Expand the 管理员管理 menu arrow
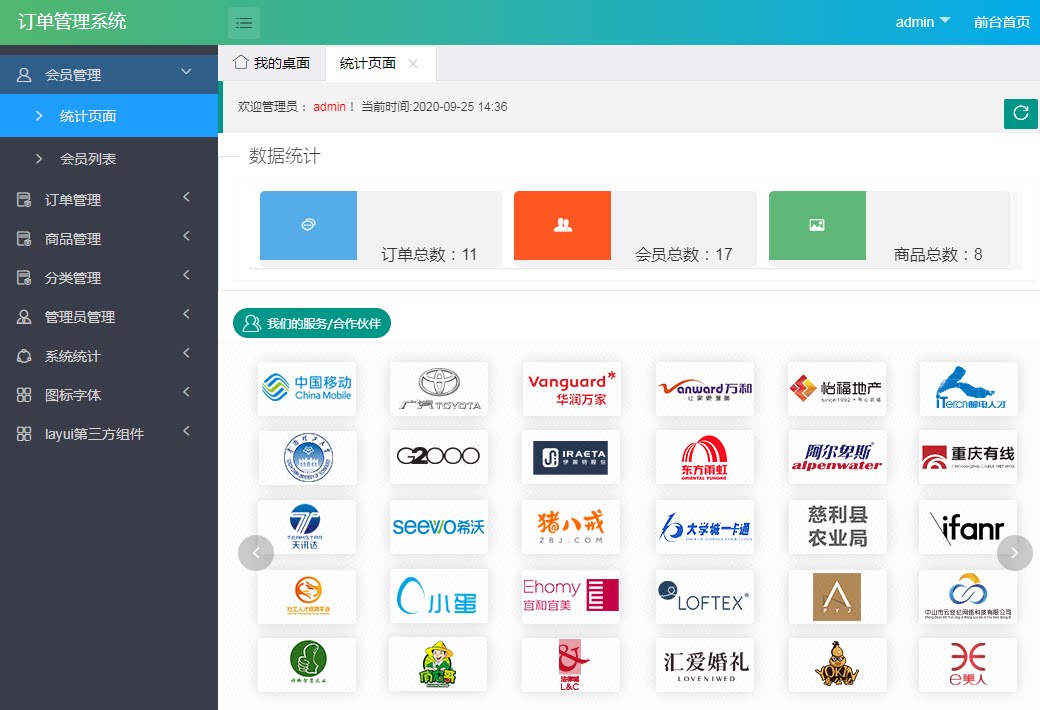Viewport: 1040px width, 710px height. 186,313
